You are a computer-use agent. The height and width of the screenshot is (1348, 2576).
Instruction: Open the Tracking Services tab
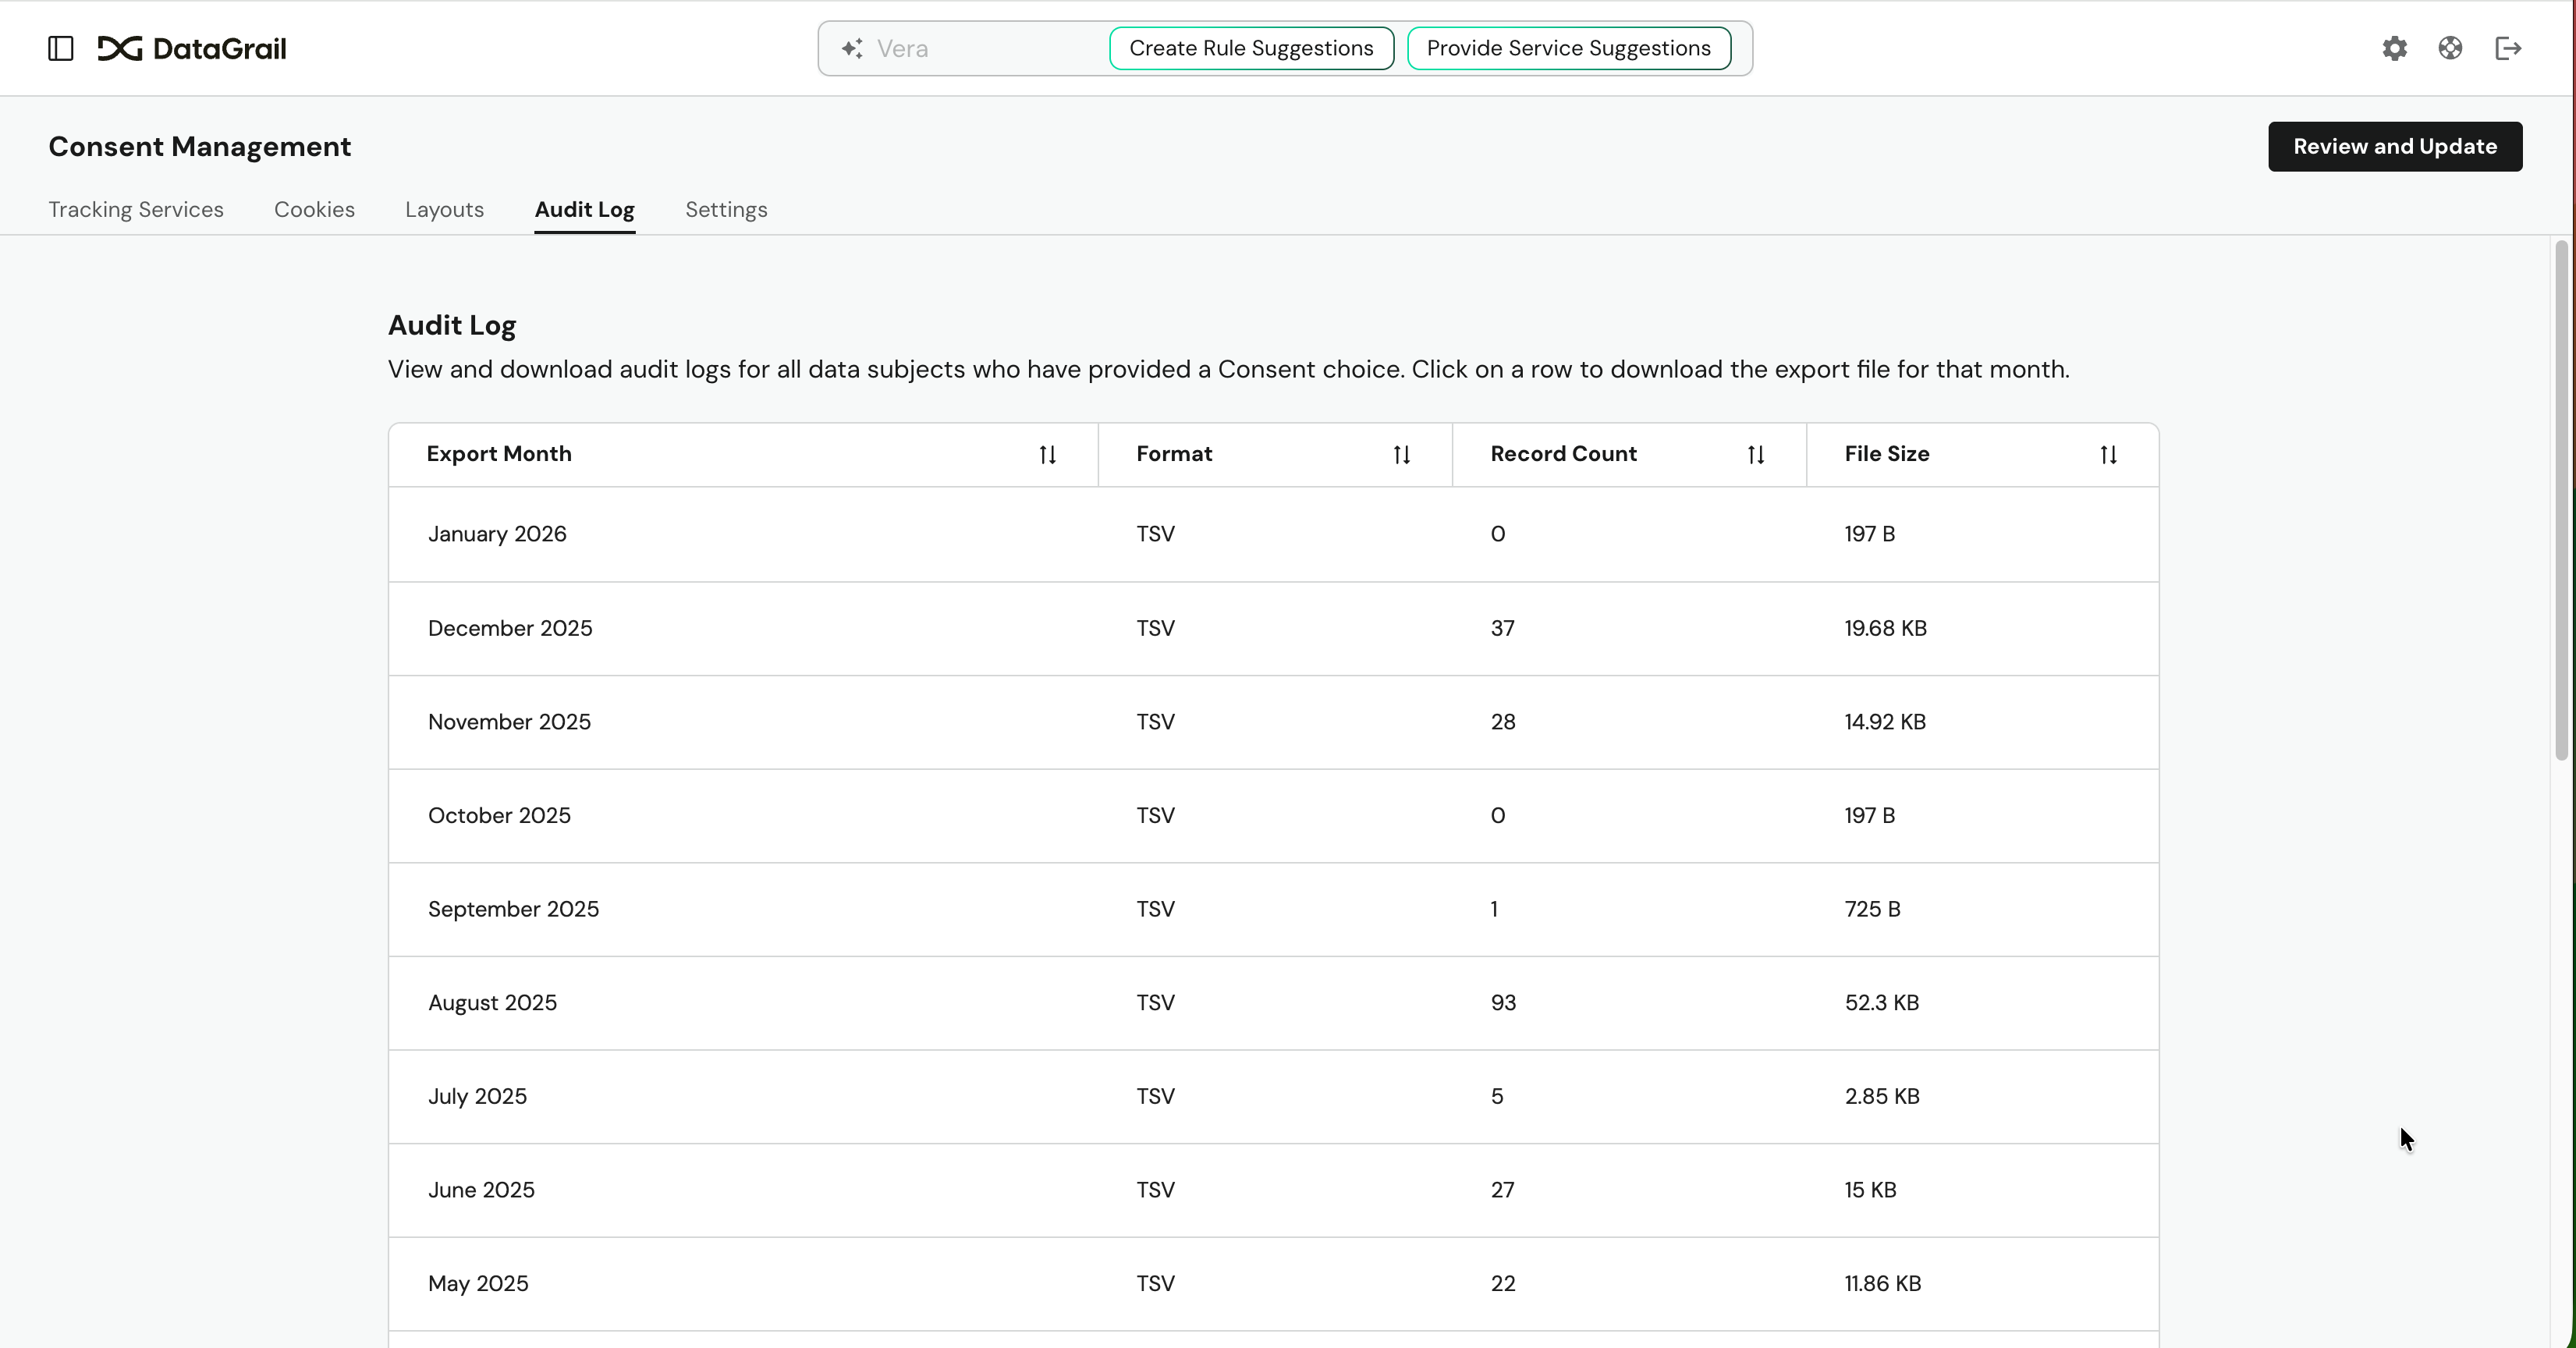pos(136,210)
